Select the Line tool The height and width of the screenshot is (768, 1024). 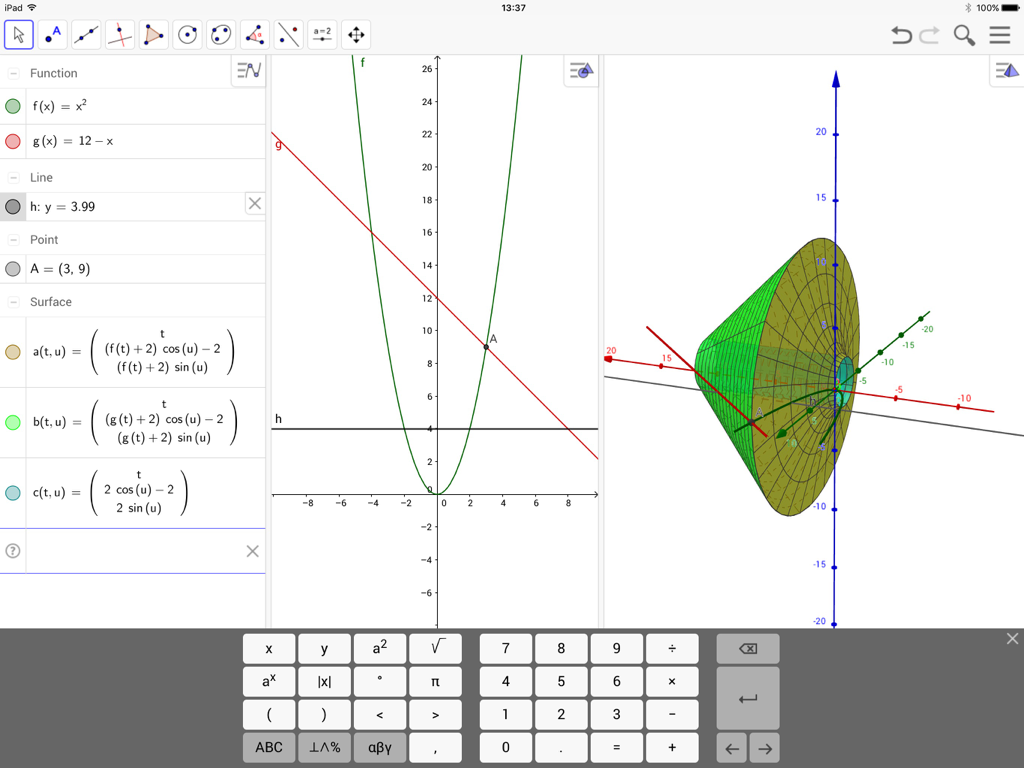86,34
